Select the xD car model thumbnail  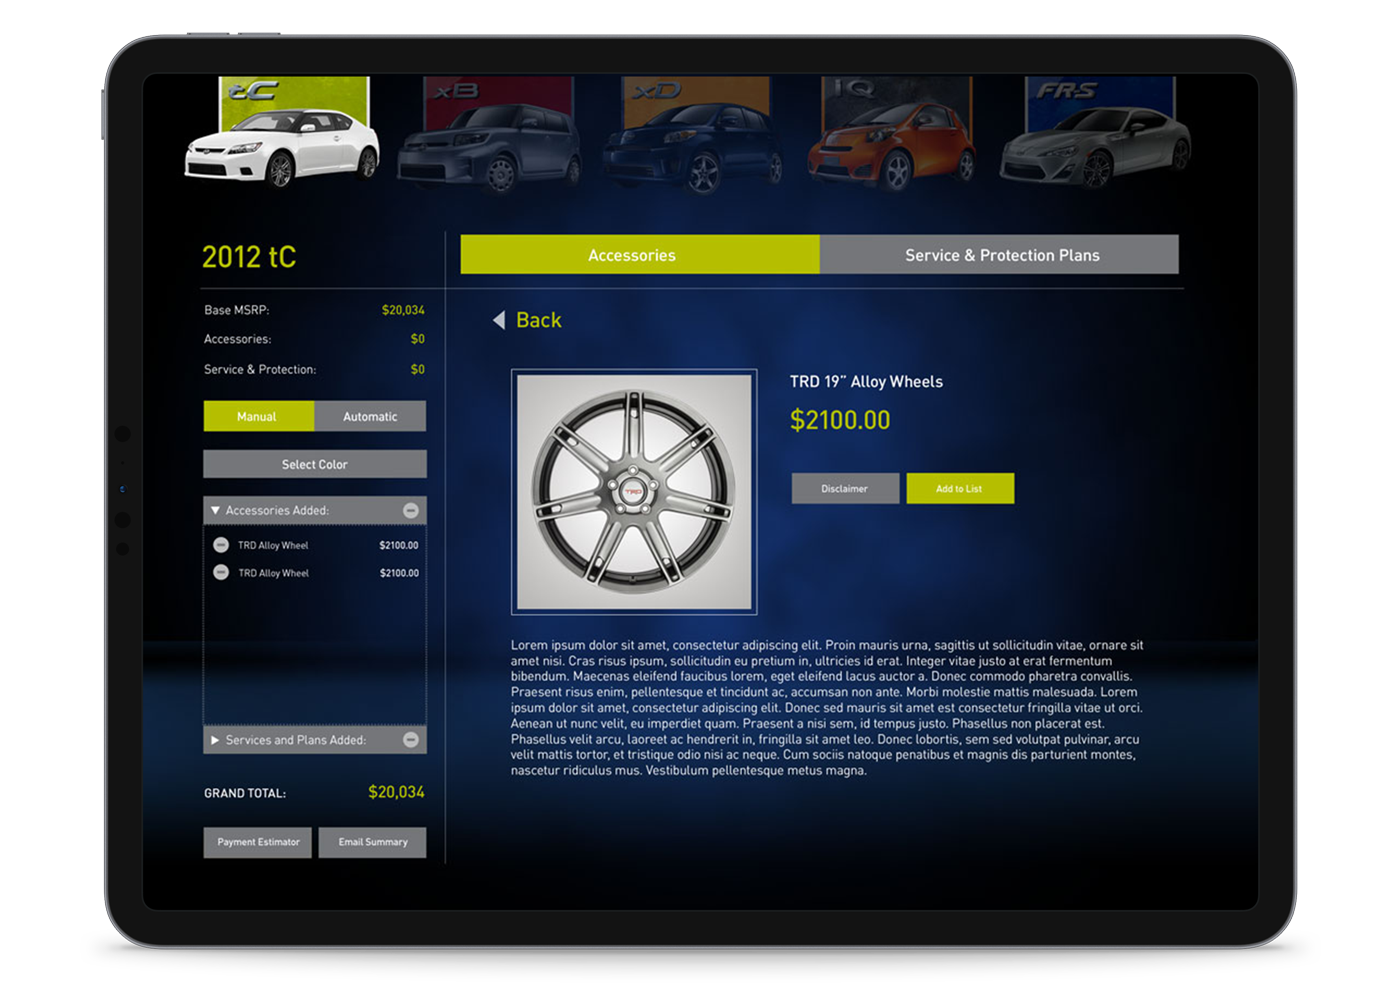pos(694,135)
